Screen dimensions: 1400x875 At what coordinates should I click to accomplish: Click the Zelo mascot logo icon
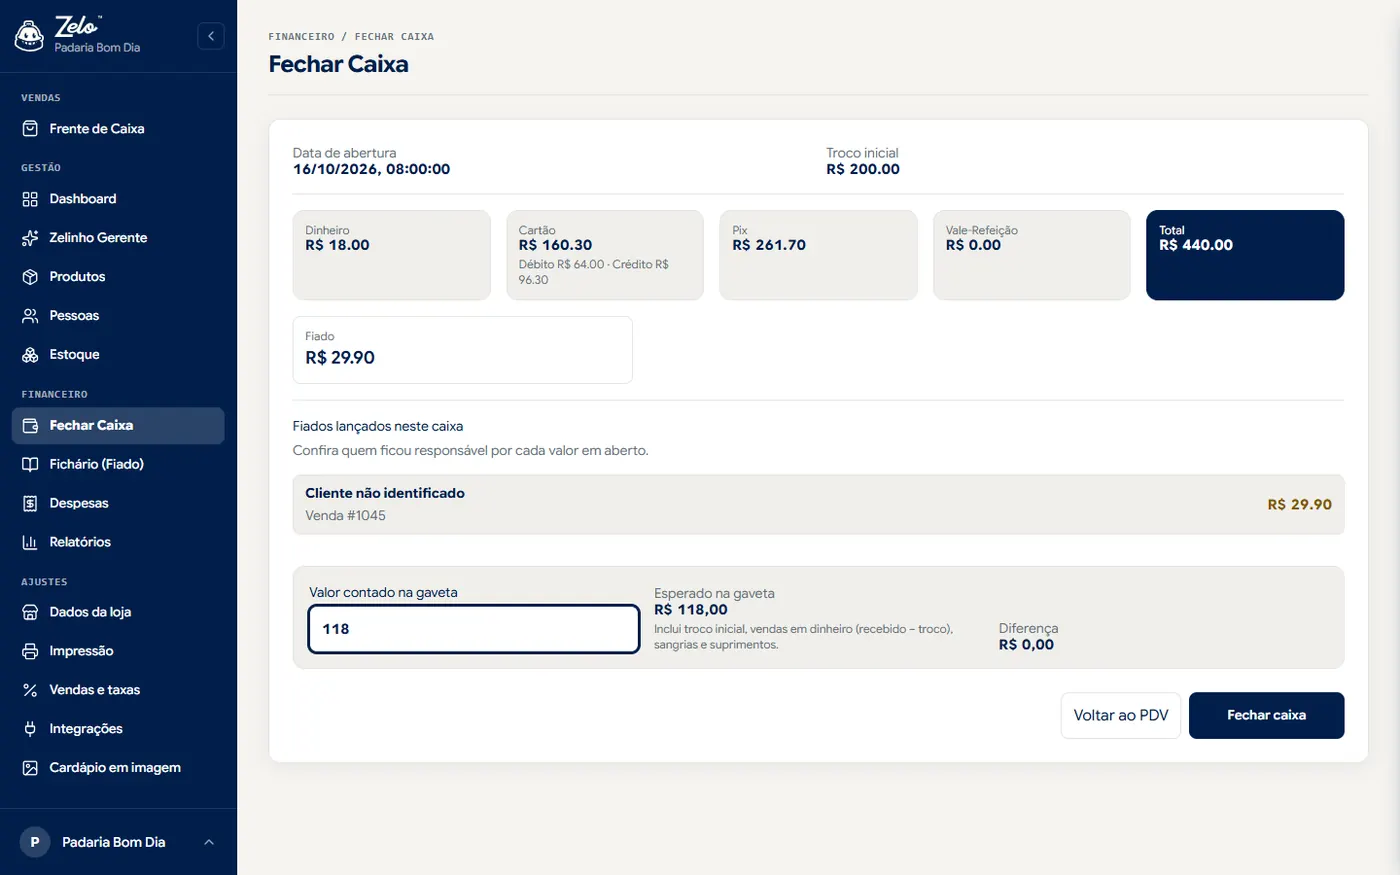click(29, 36)
